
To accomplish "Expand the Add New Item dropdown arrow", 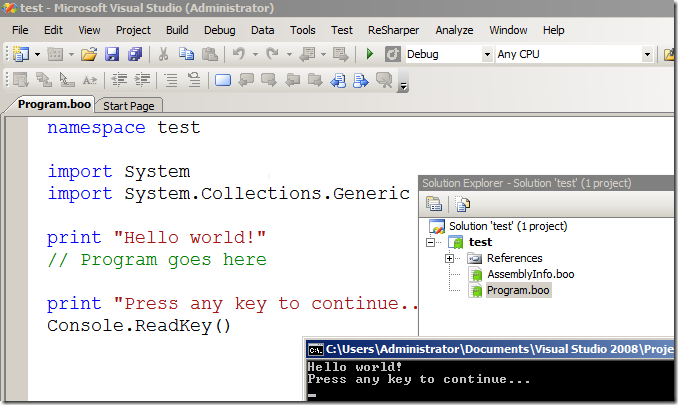I will [x=71, y=54].
